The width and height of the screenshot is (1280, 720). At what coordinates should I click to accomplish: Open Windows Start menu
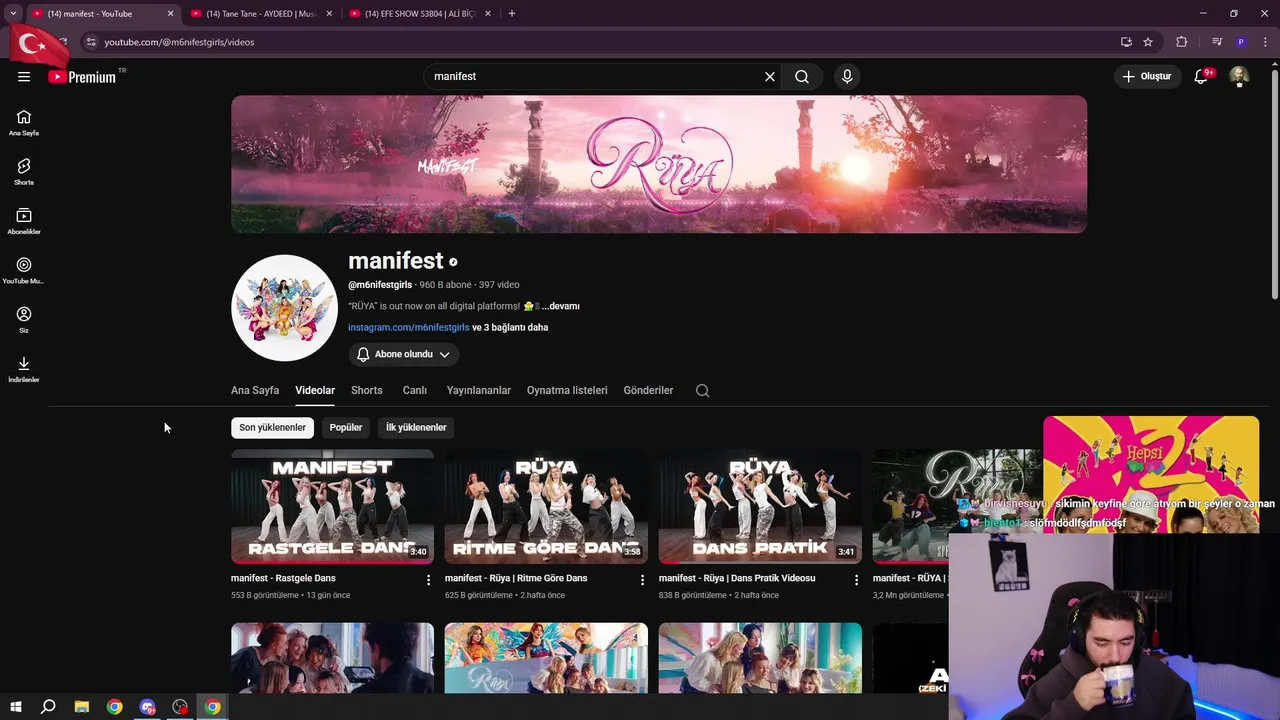click(15, 707)
